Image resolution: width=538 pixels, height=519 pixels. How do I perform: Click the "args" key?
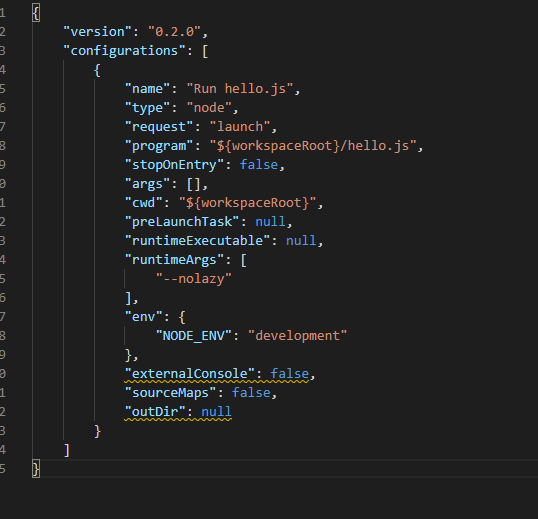click(147, 184)
